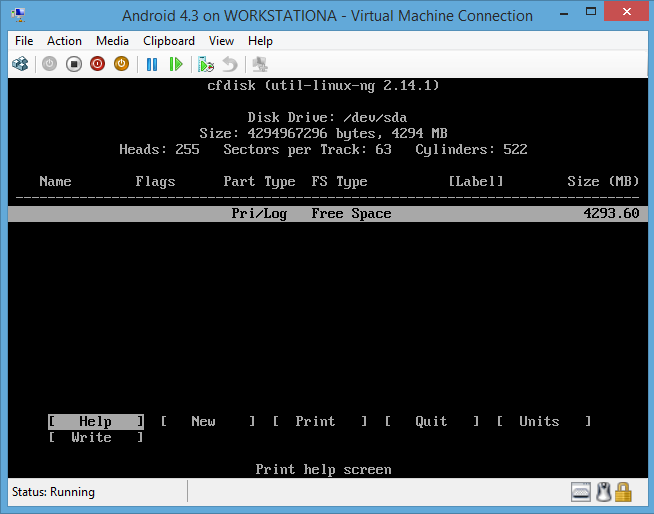The height and width of the screenshot is (514, 654).
Task: Choose the Quit option in cfdisk
Action: coord(432,422)
